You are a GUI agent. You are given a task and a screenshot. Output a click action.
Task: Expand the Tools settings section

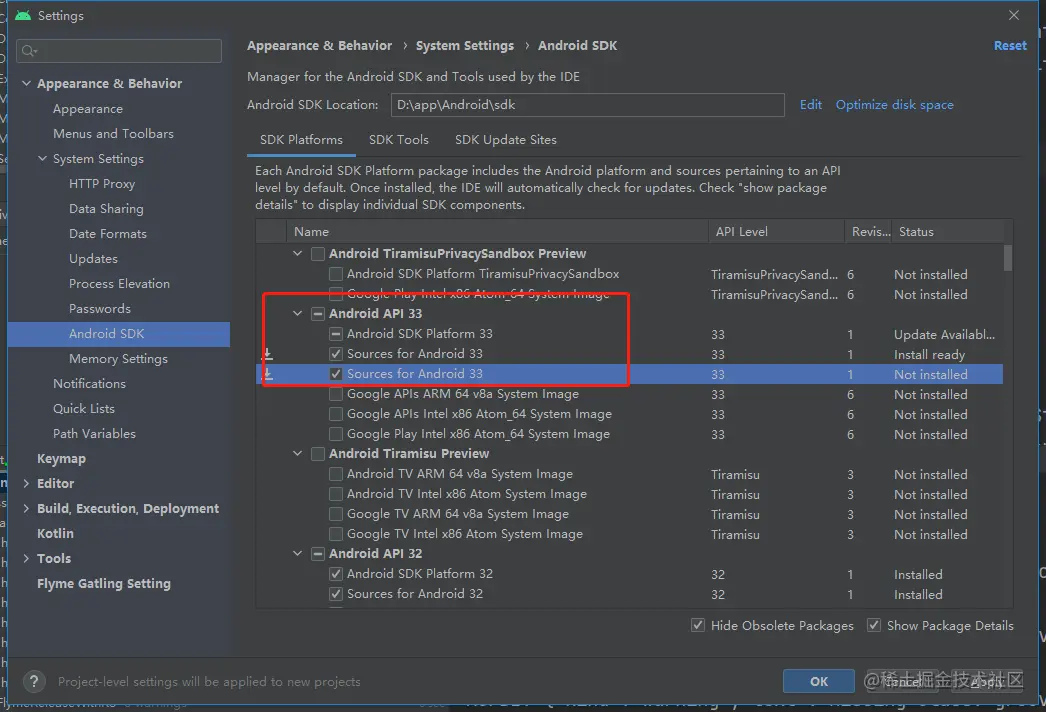27,559
